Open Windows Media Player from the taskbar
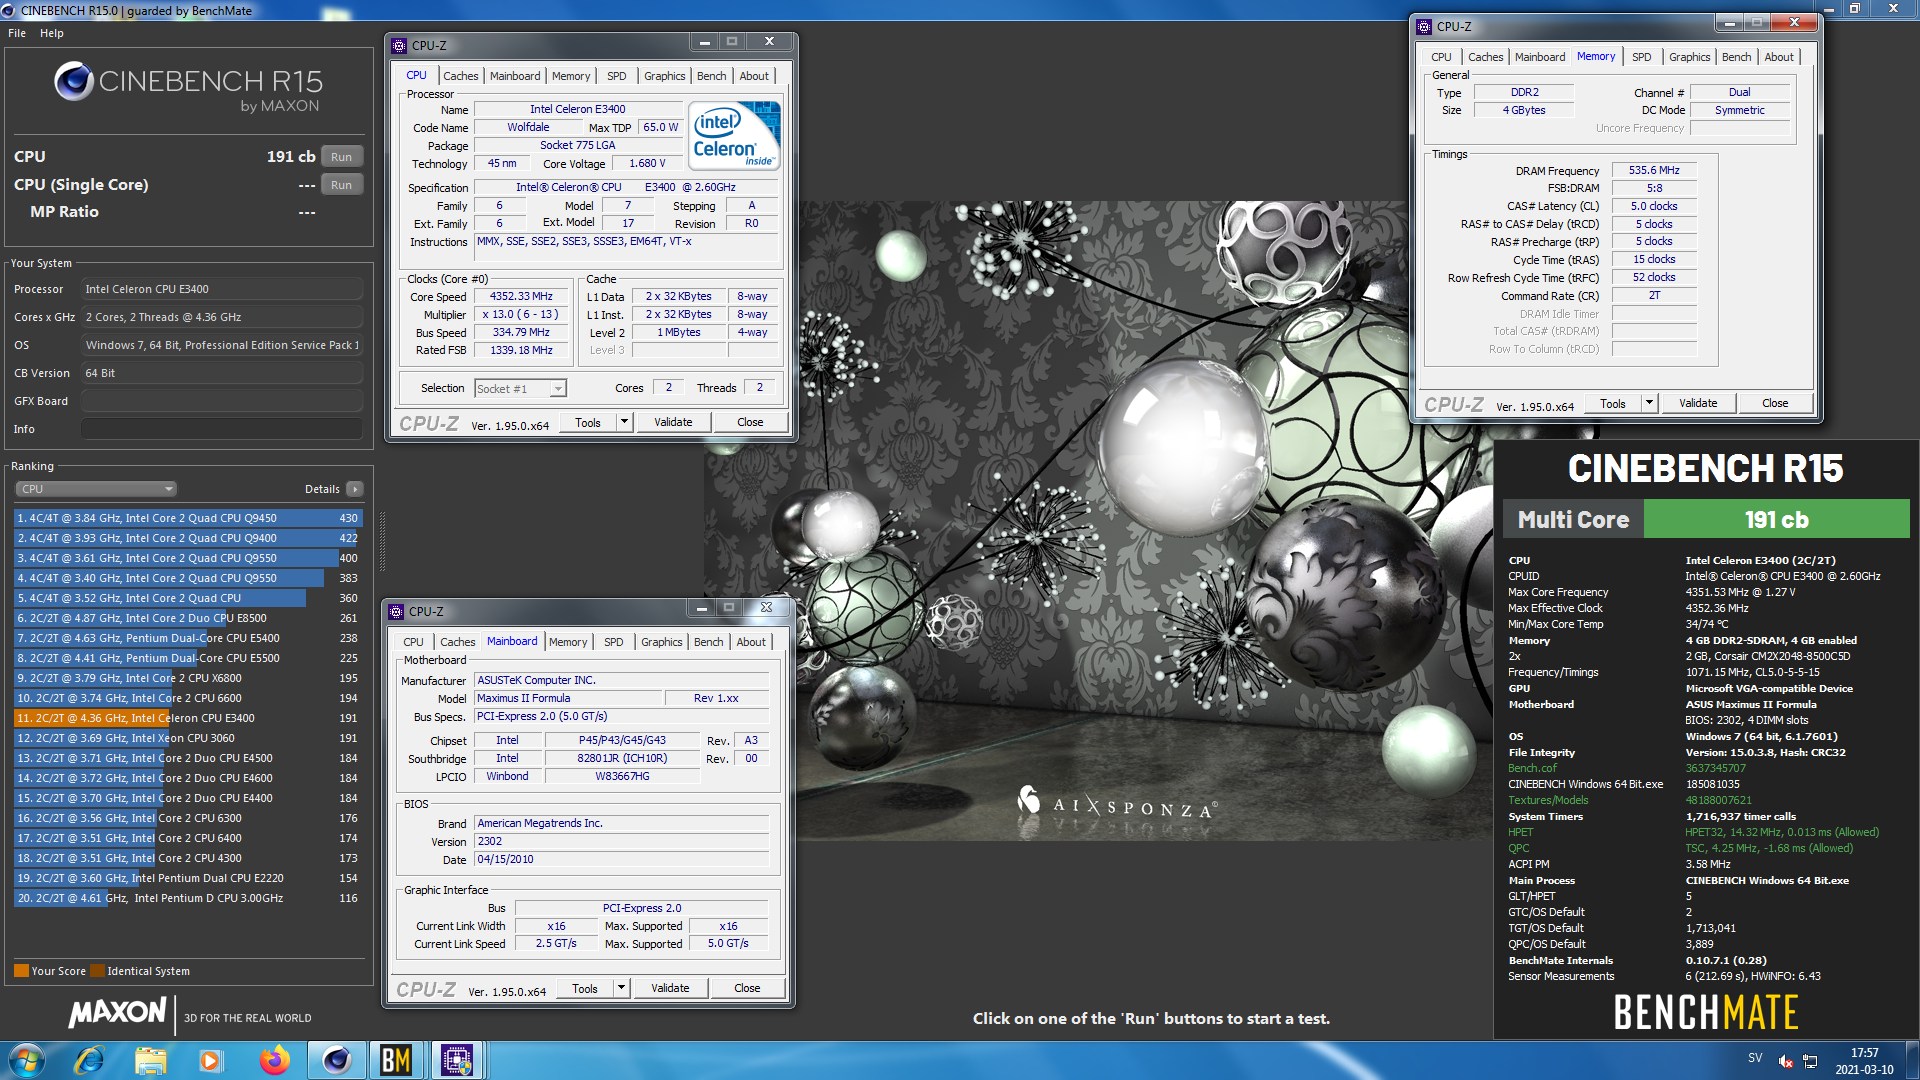1920x1080 pixels. coord(211,1060)
